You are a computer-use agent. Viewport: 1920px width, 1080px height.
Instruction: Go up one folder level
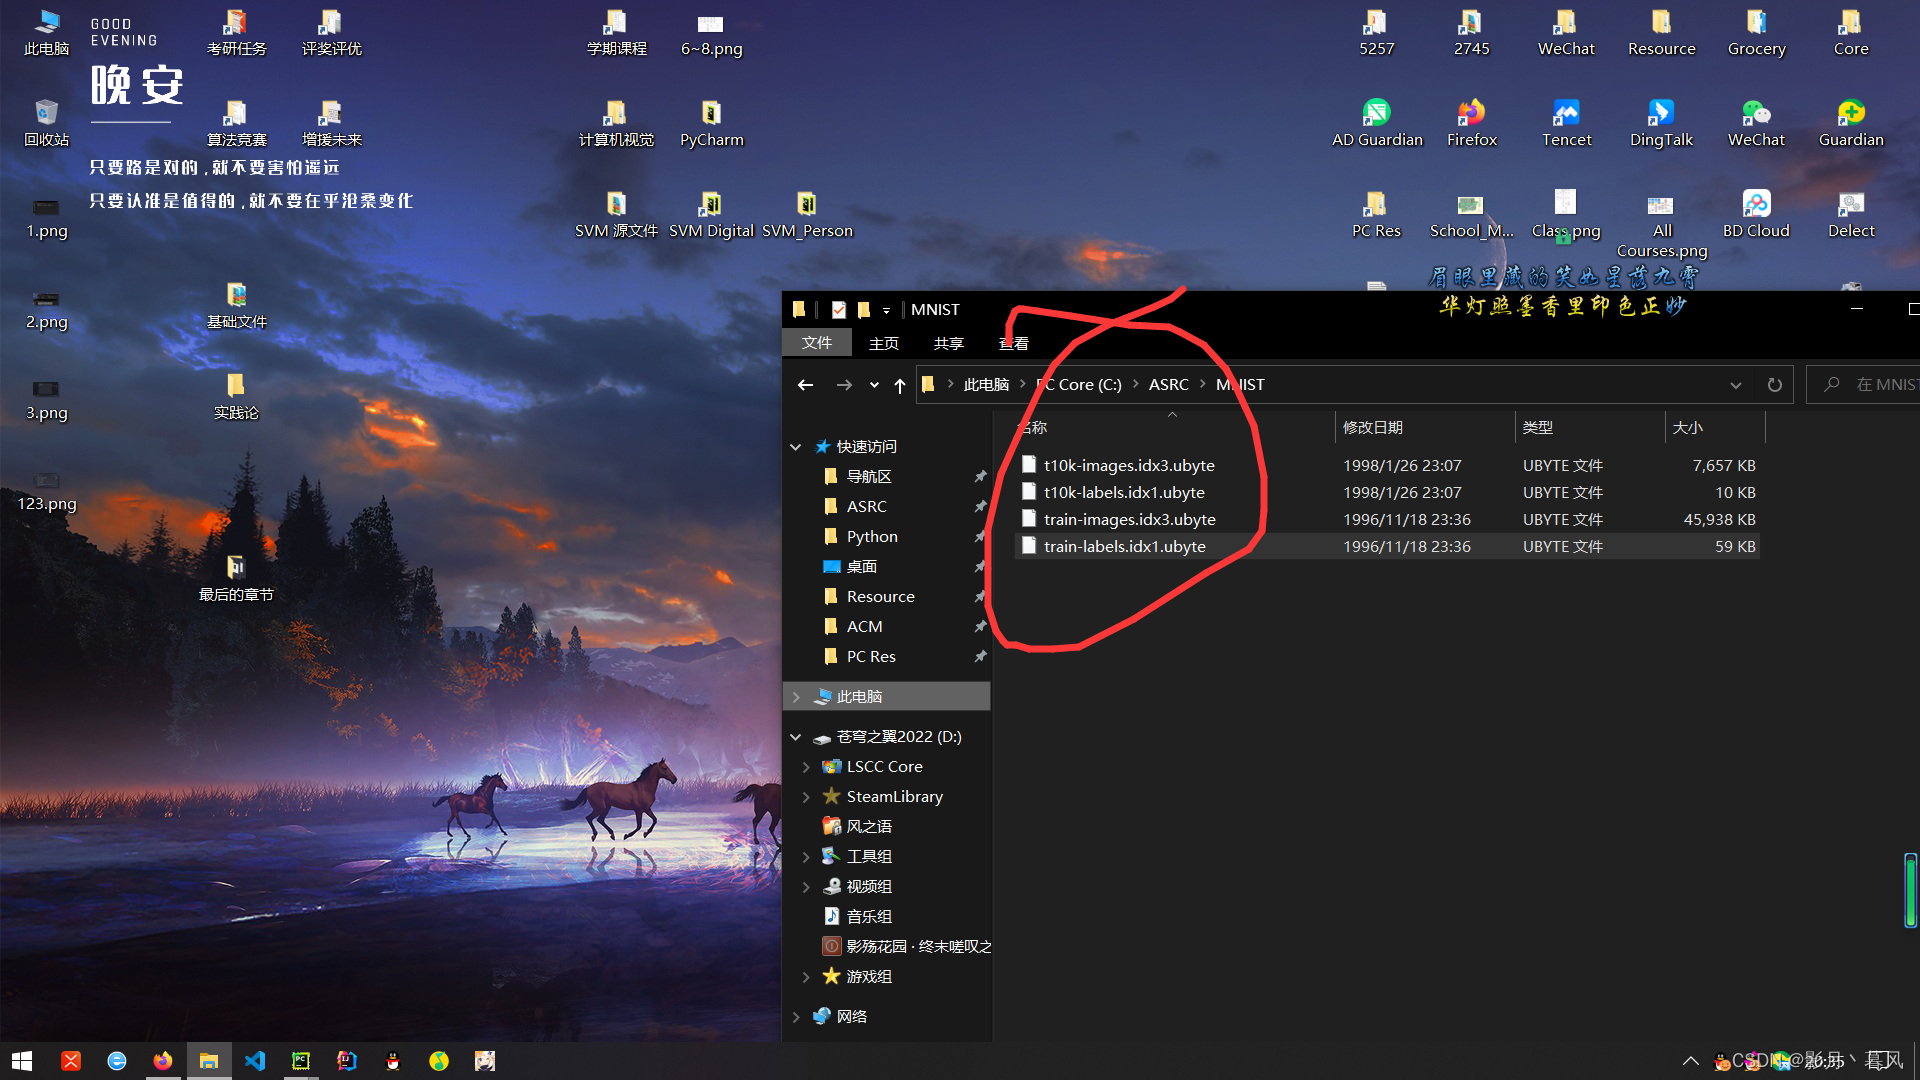[x=900, y=385]
